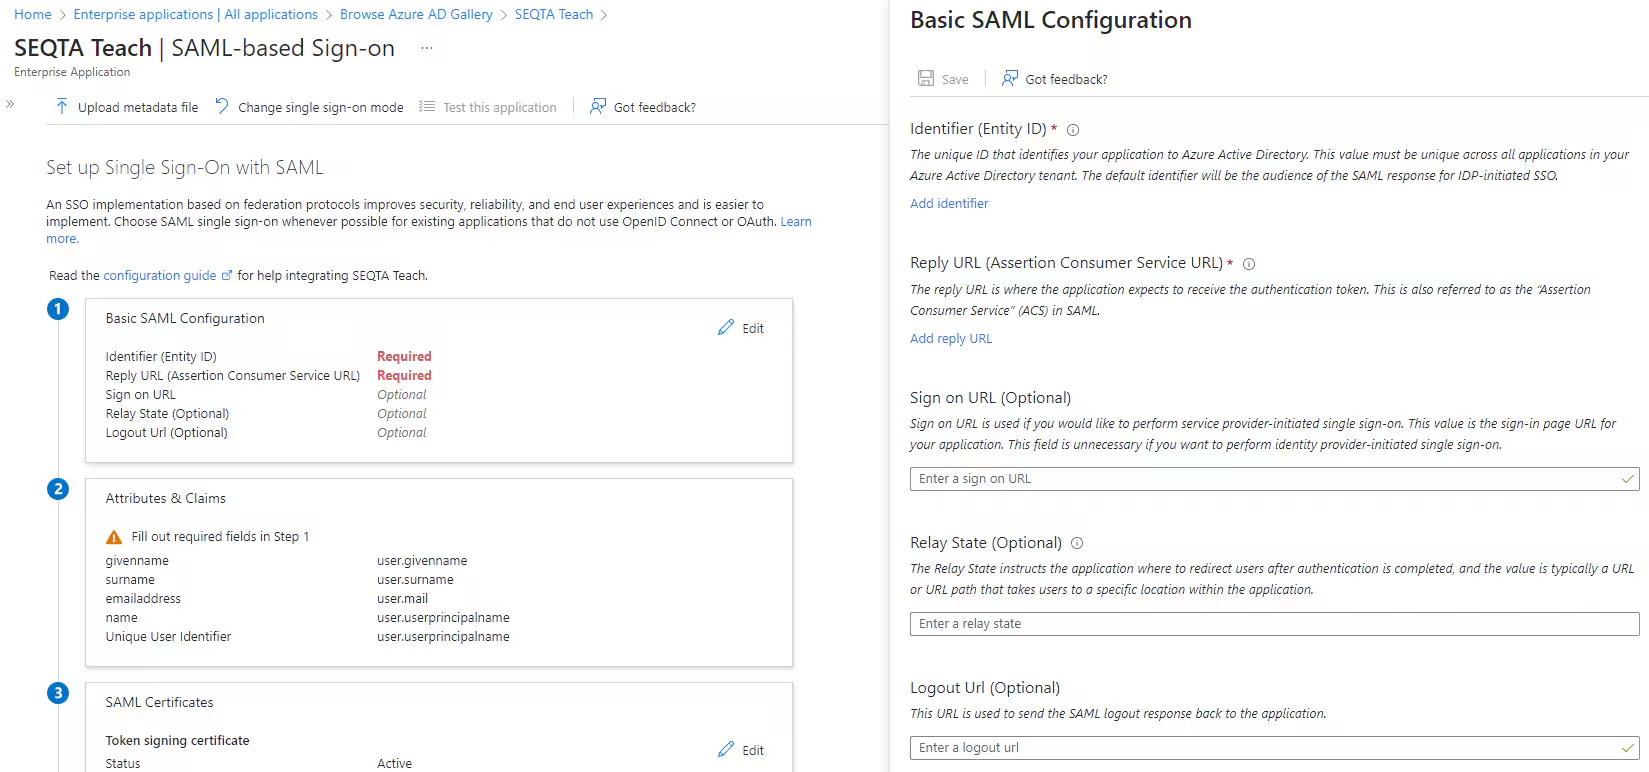Click the SAML Certificates card heading
This screenshot has height=772, width=1649.
[160, 702]
